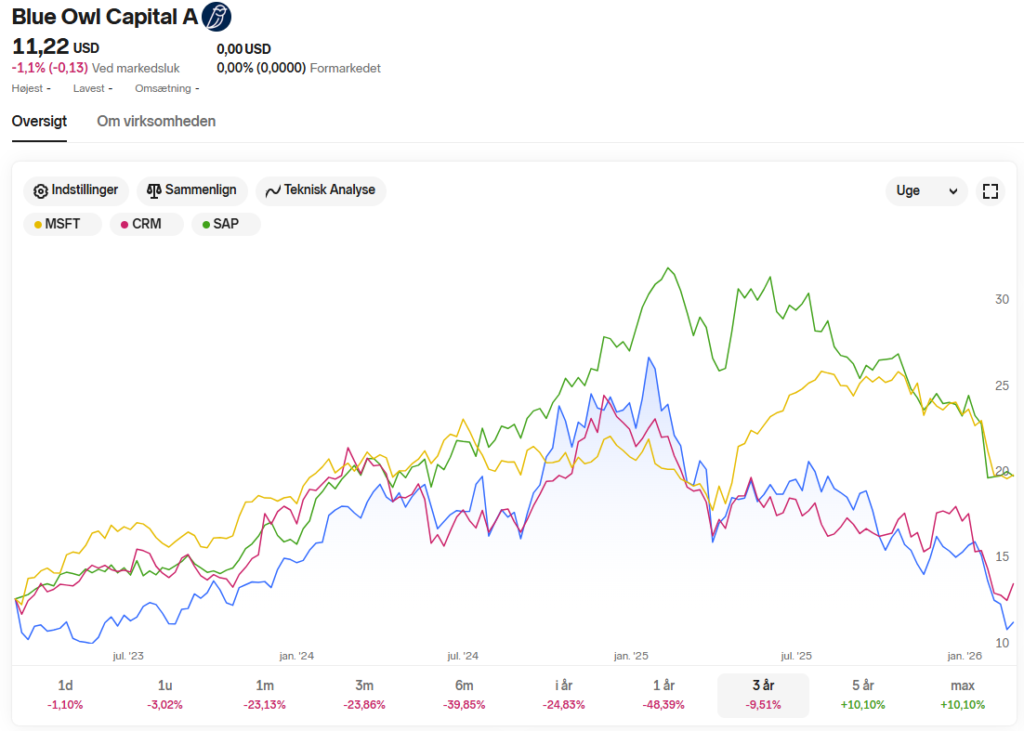Image resolution: width=1024 pixels, height=731 pixels.
Task: Toggle the CRM comparison chip
Action: (x=146, y=224)
